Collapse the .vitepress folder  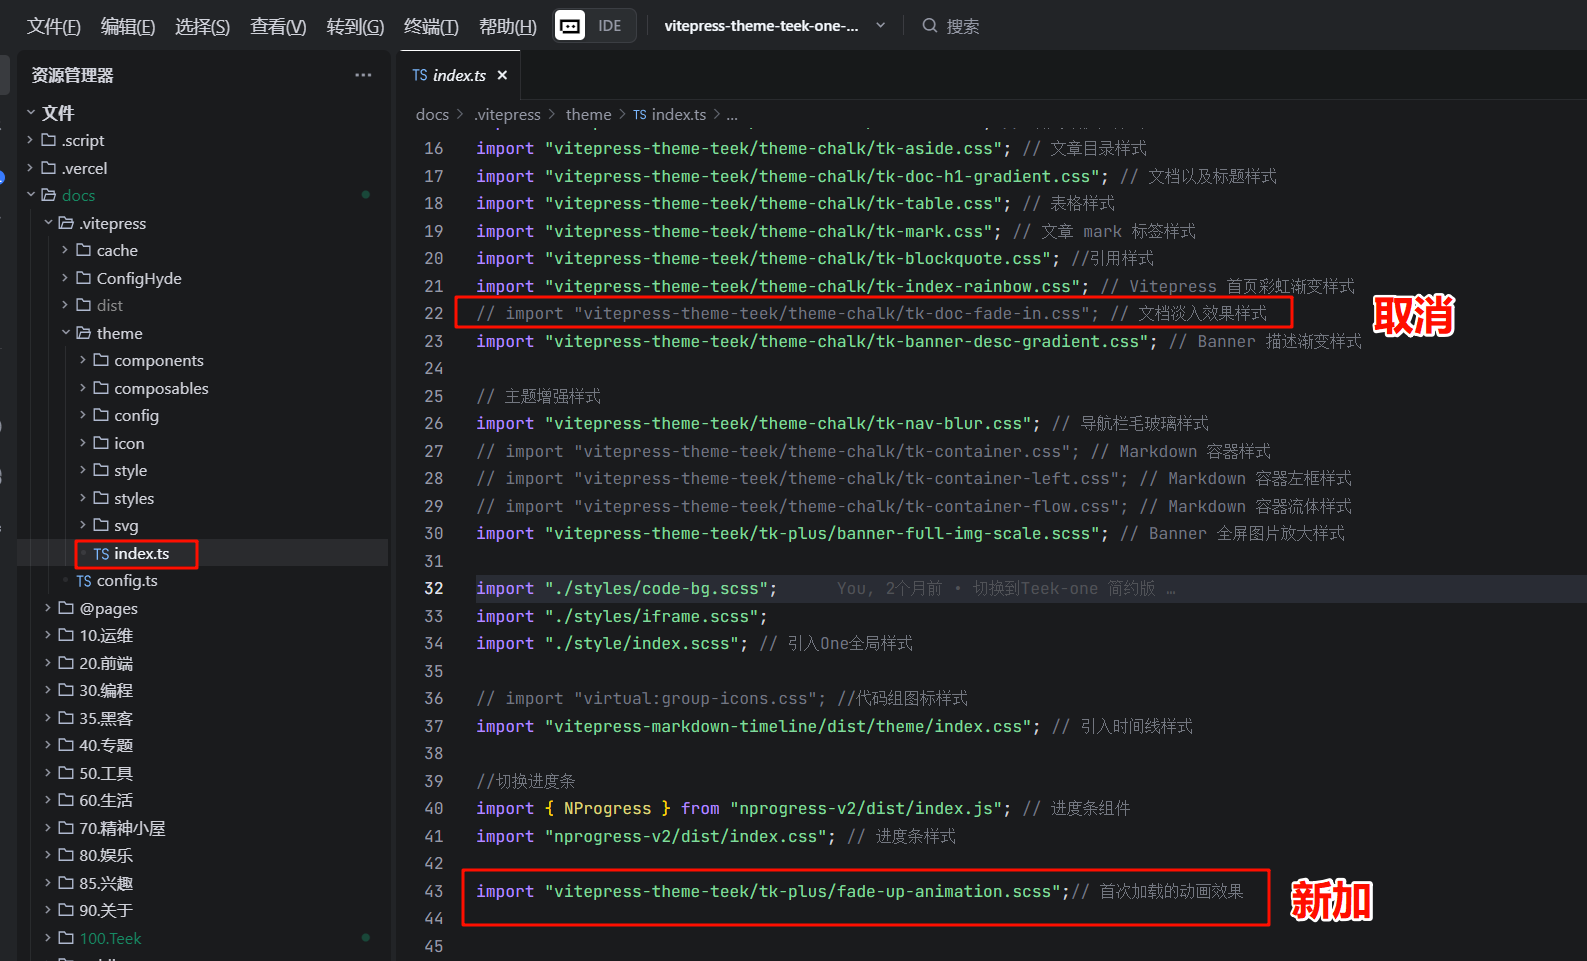[48, 223]
